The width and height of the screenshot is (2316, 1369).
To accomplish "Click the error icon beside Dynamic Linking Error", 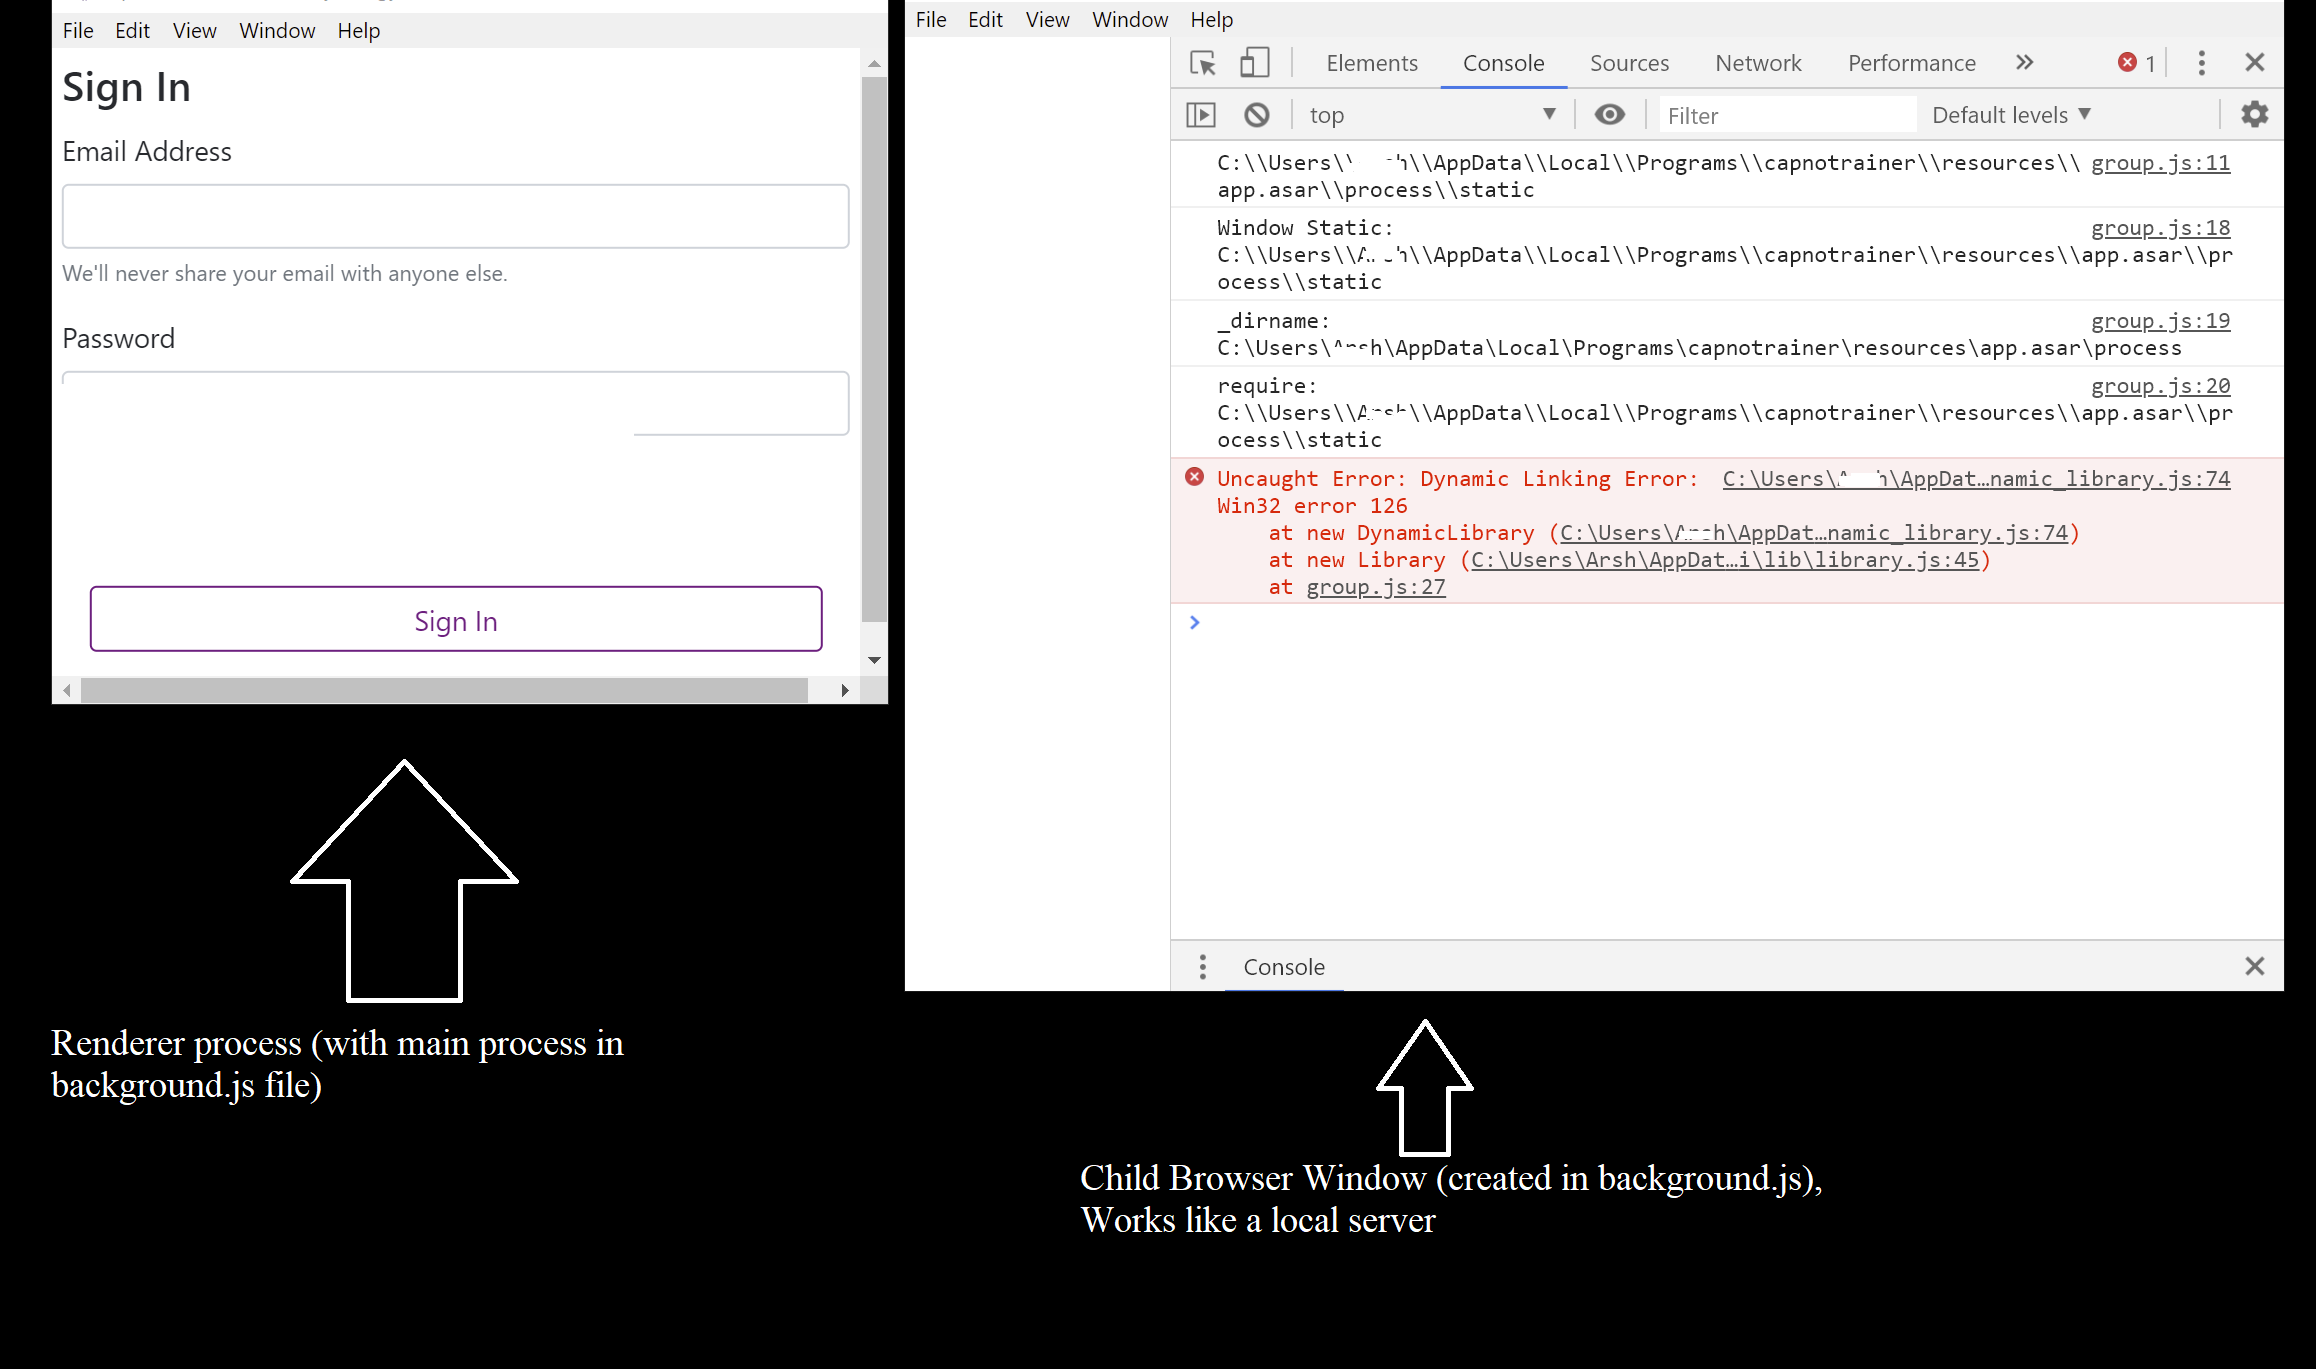I will pyautogui.click(x=1194, y=478).
